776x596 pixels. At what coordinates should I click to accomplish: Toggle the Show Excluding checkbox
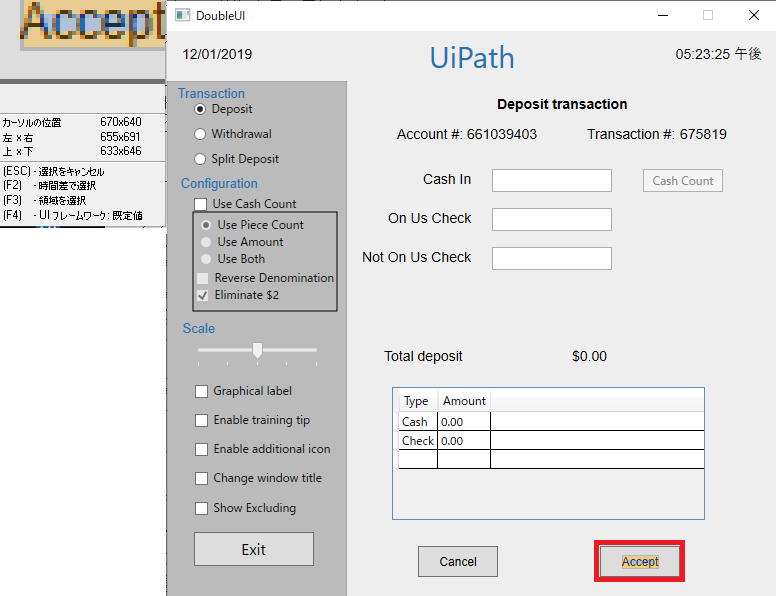pyautogui.click(x=202, y=508)
